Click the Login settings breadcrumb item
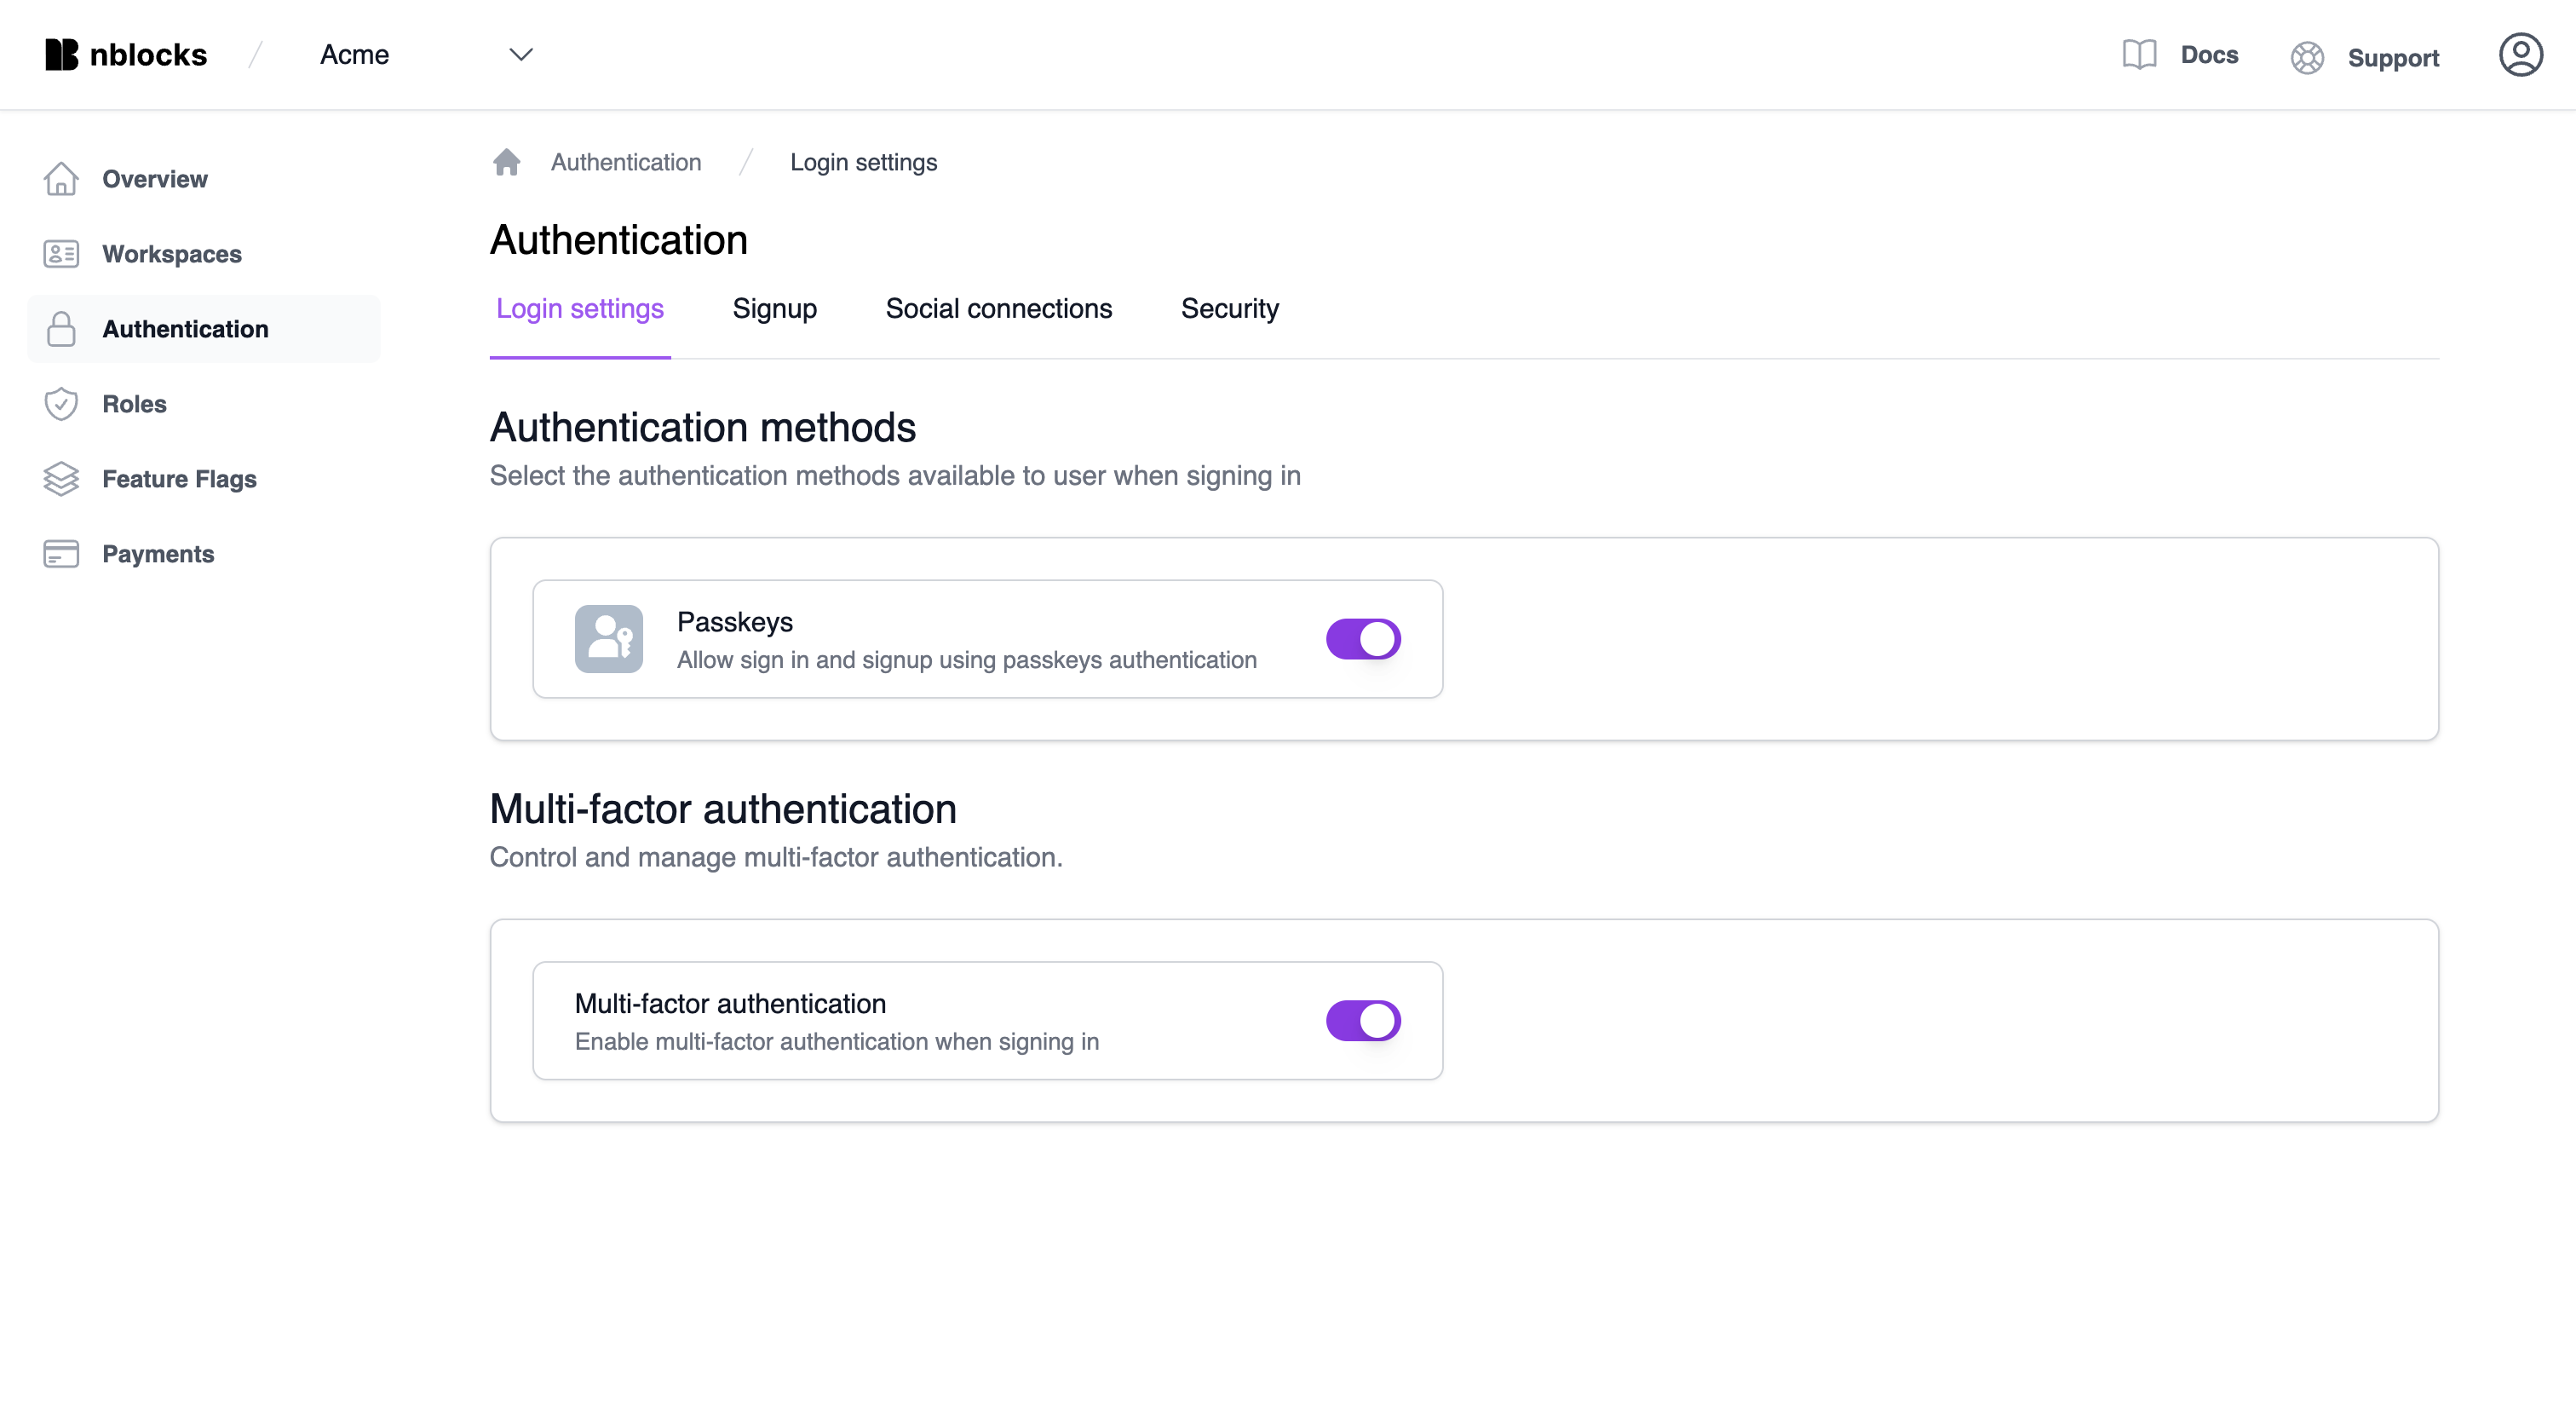The image size is (2576, 1411). tap(863, 162)
